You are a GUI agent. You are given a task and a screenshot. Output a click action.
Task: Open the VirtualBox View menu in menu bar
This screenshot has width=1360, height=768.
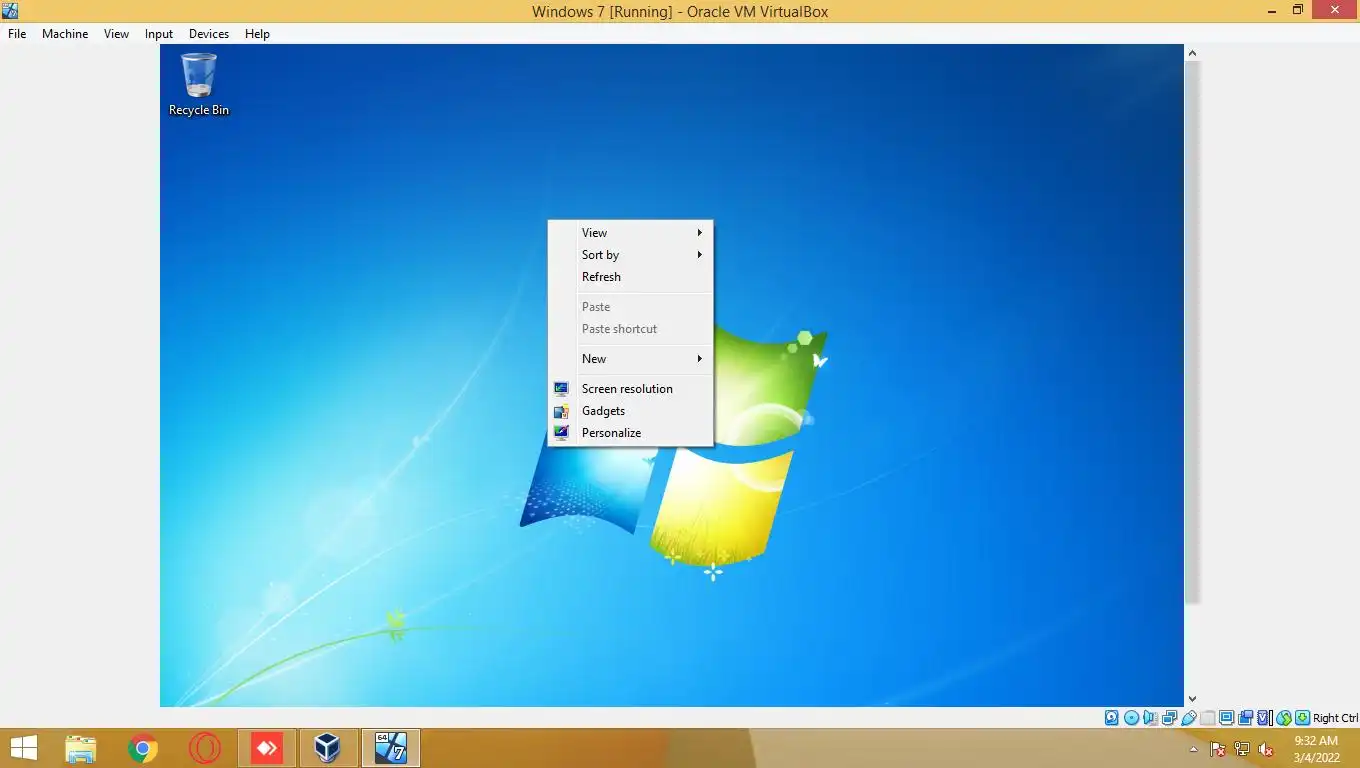pyautogui.click(x=116, y=33)
